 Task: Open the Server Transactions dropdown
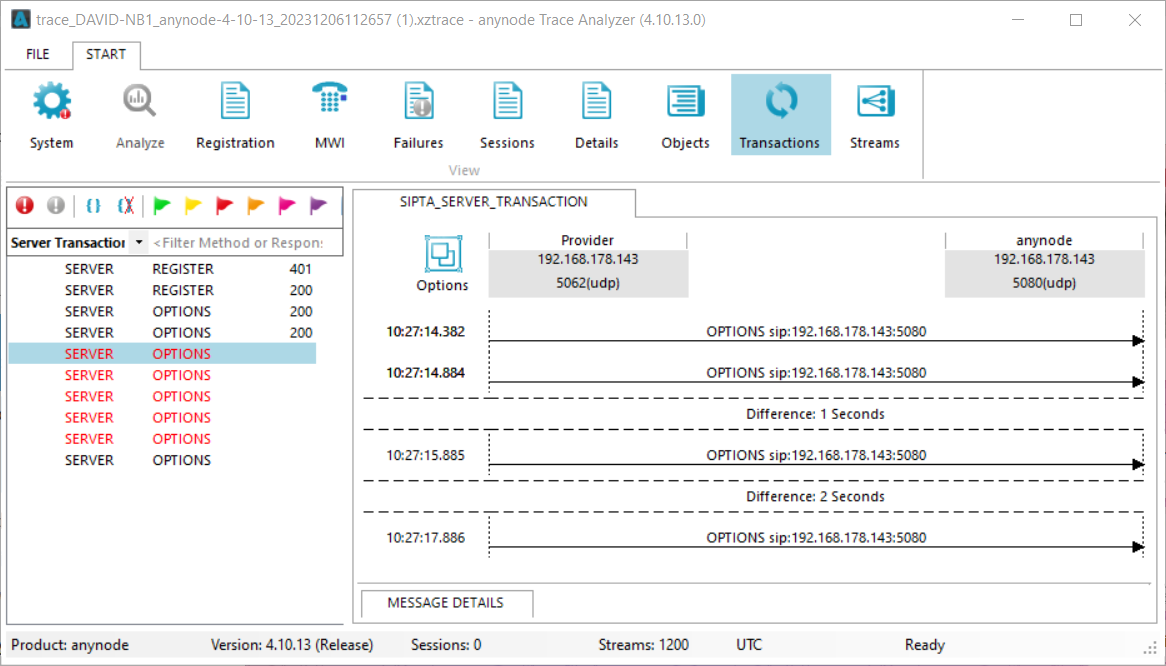click(x=138, y=242)
